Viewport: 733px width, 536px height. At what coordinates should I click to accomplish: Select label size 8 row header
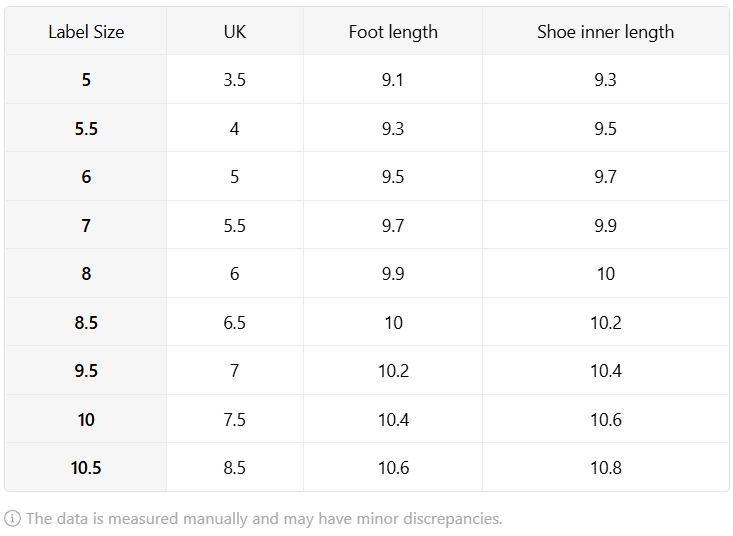point(86,273)
